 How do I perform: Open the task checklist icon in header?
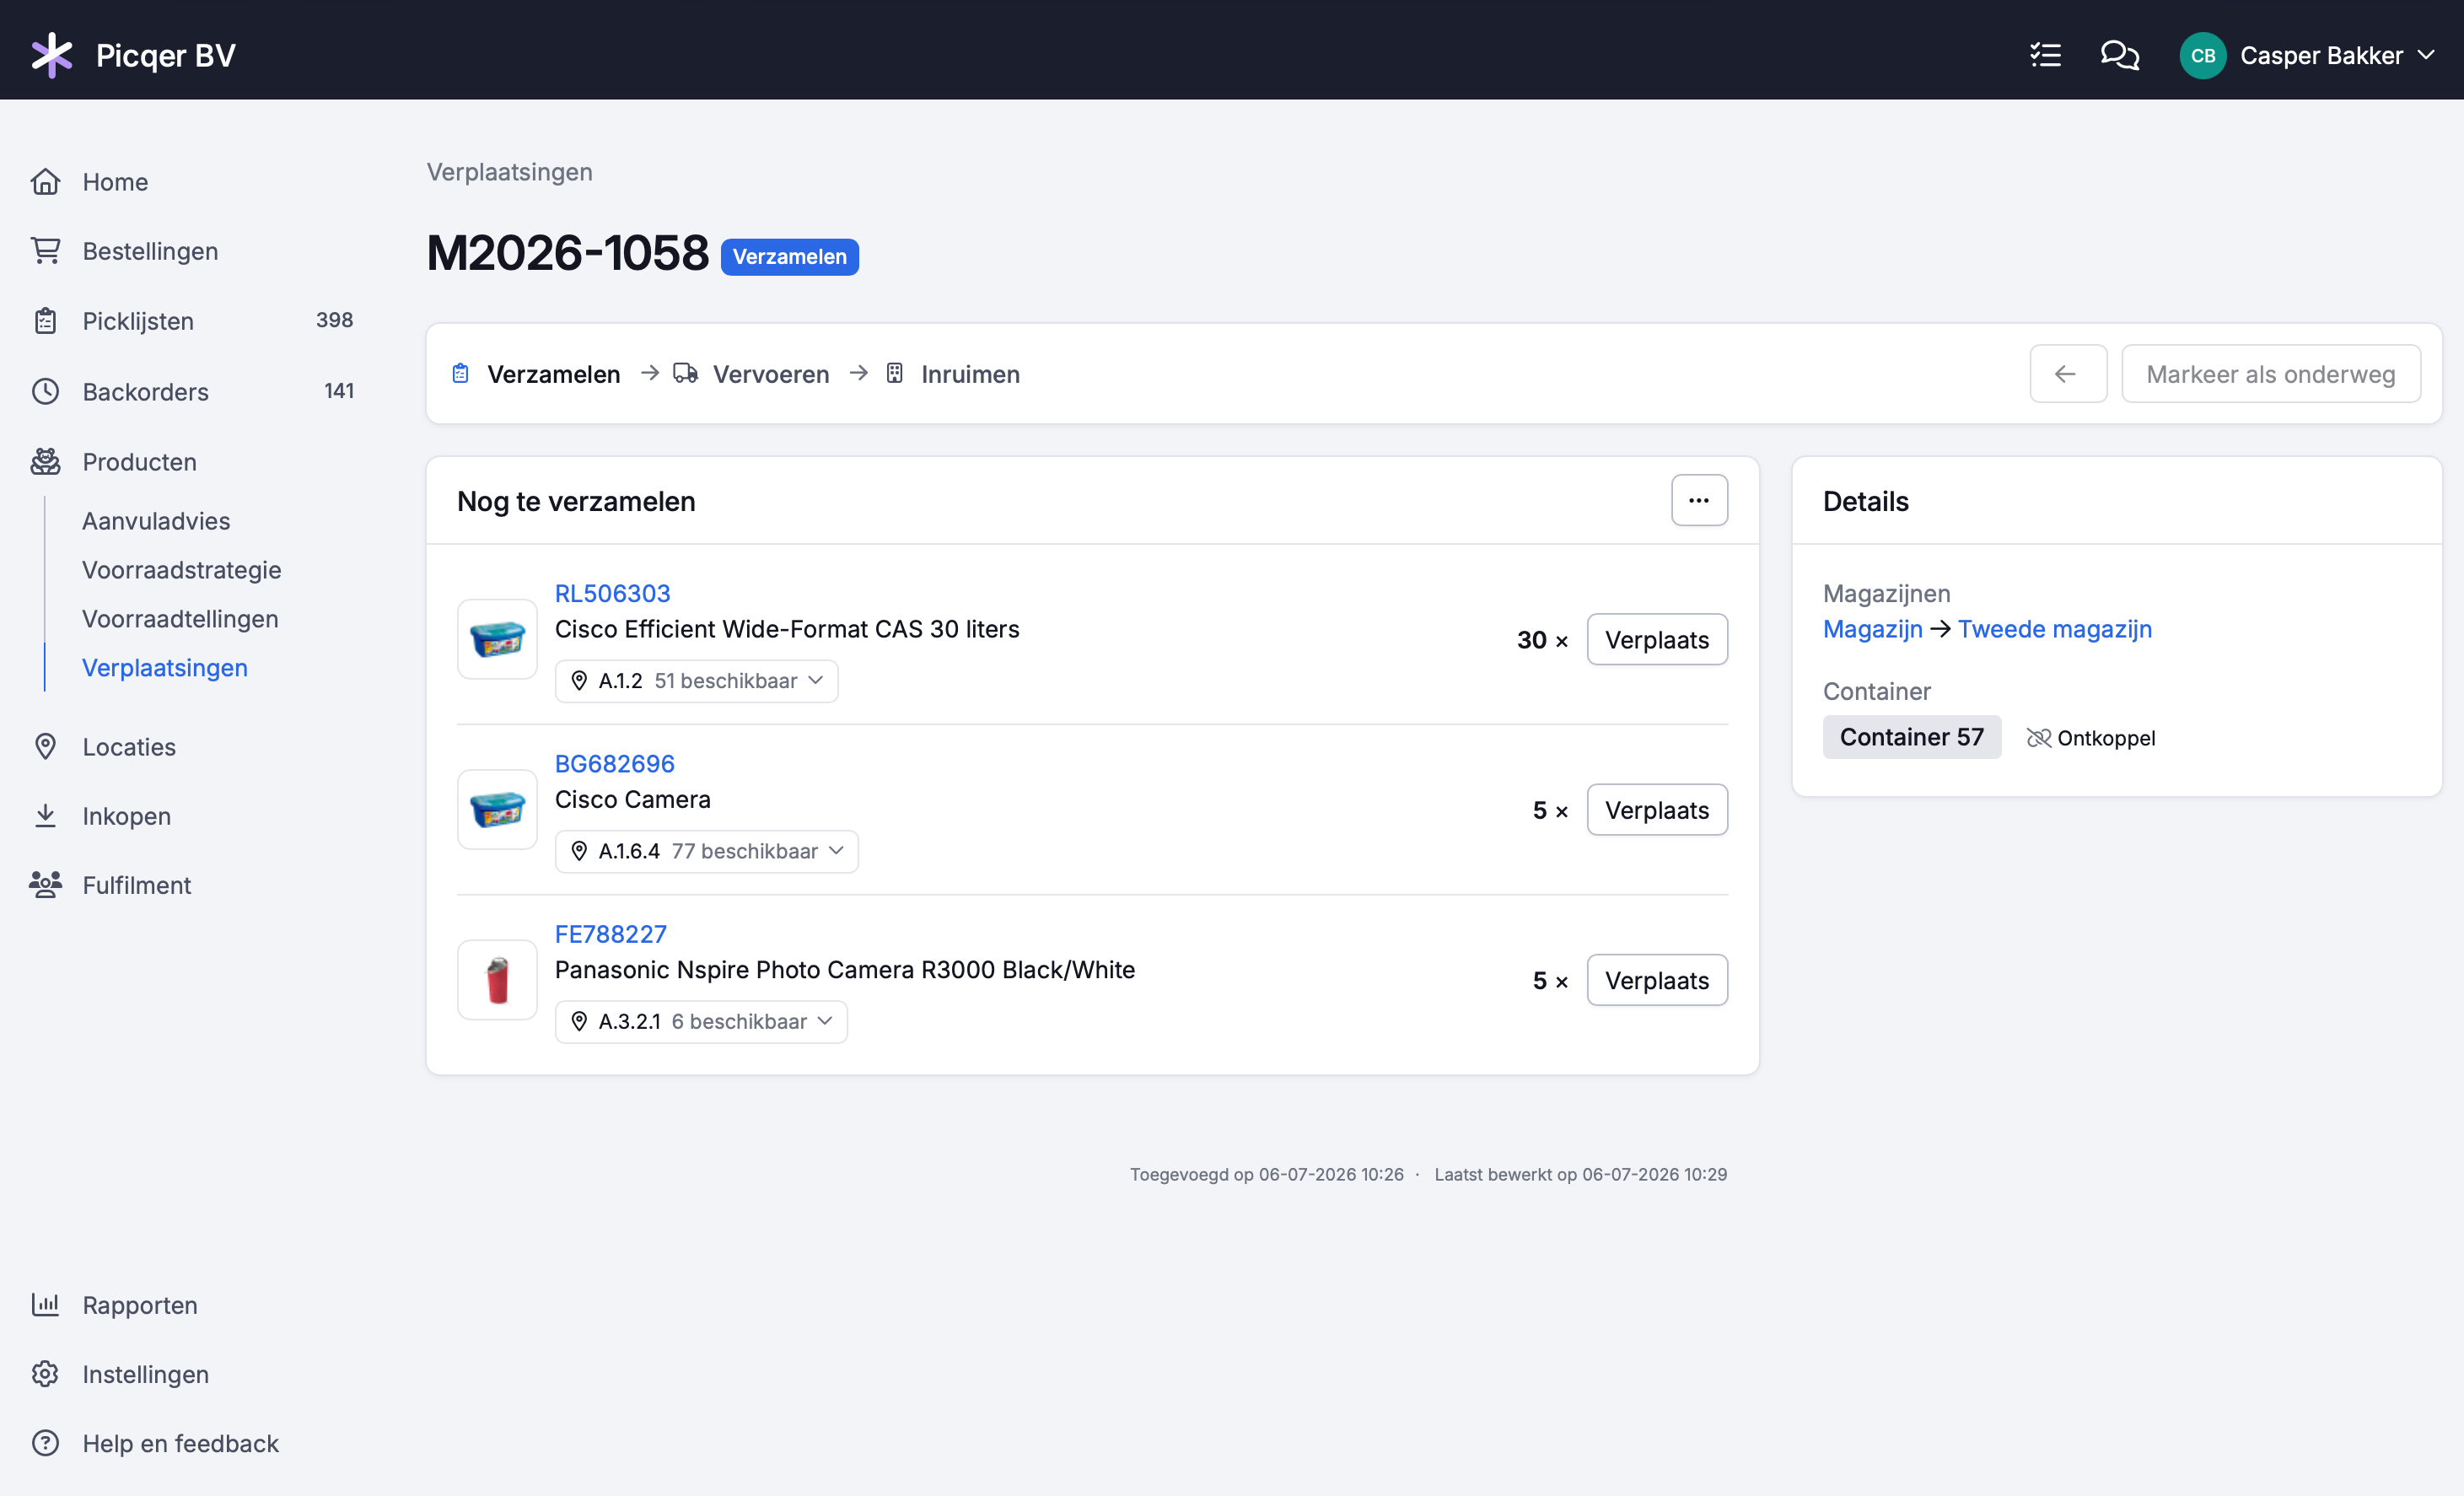coord(2046,55)
